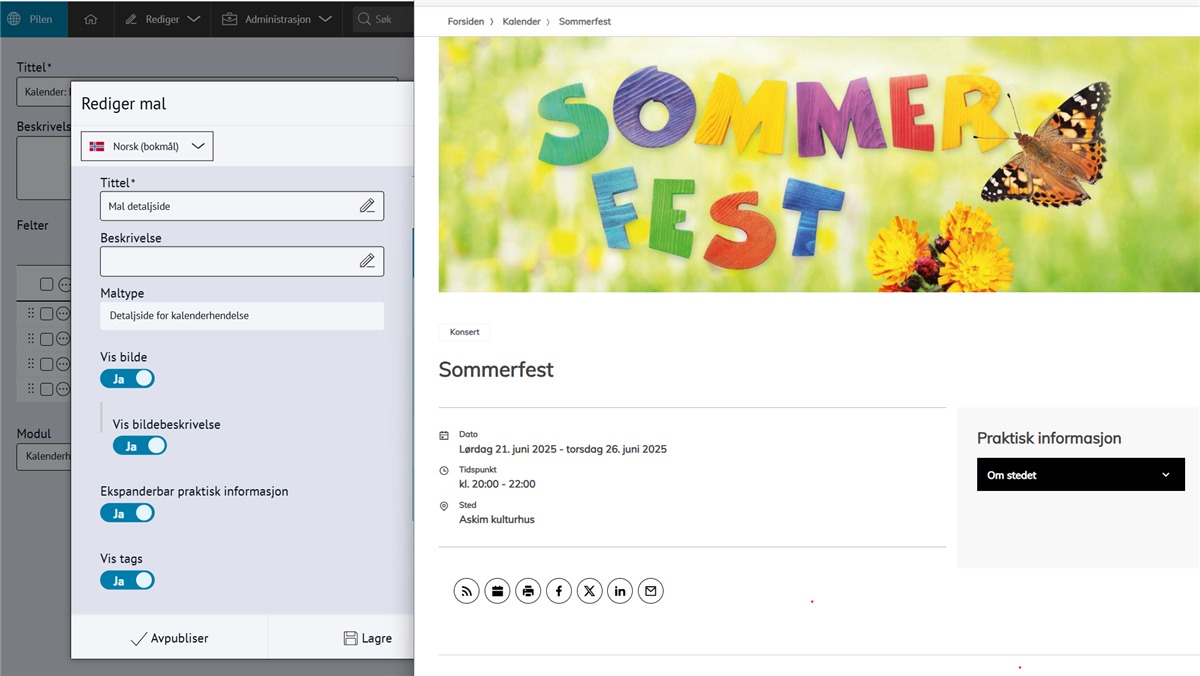Open the Administrasjon menu
1200x676 pixels.
click(276, 19)
